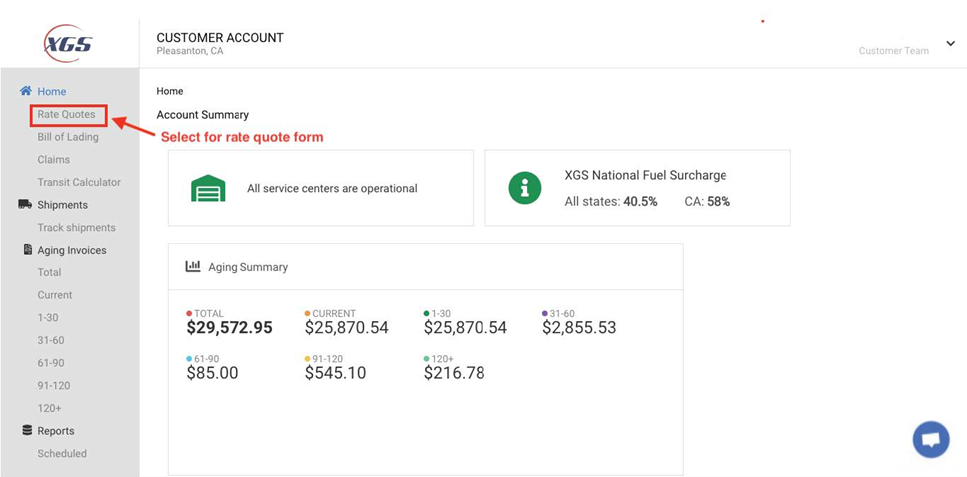The image size is (967, 477).
Task: Select Rate Quotes in sidebar
Action: click(x=67, y=114)
